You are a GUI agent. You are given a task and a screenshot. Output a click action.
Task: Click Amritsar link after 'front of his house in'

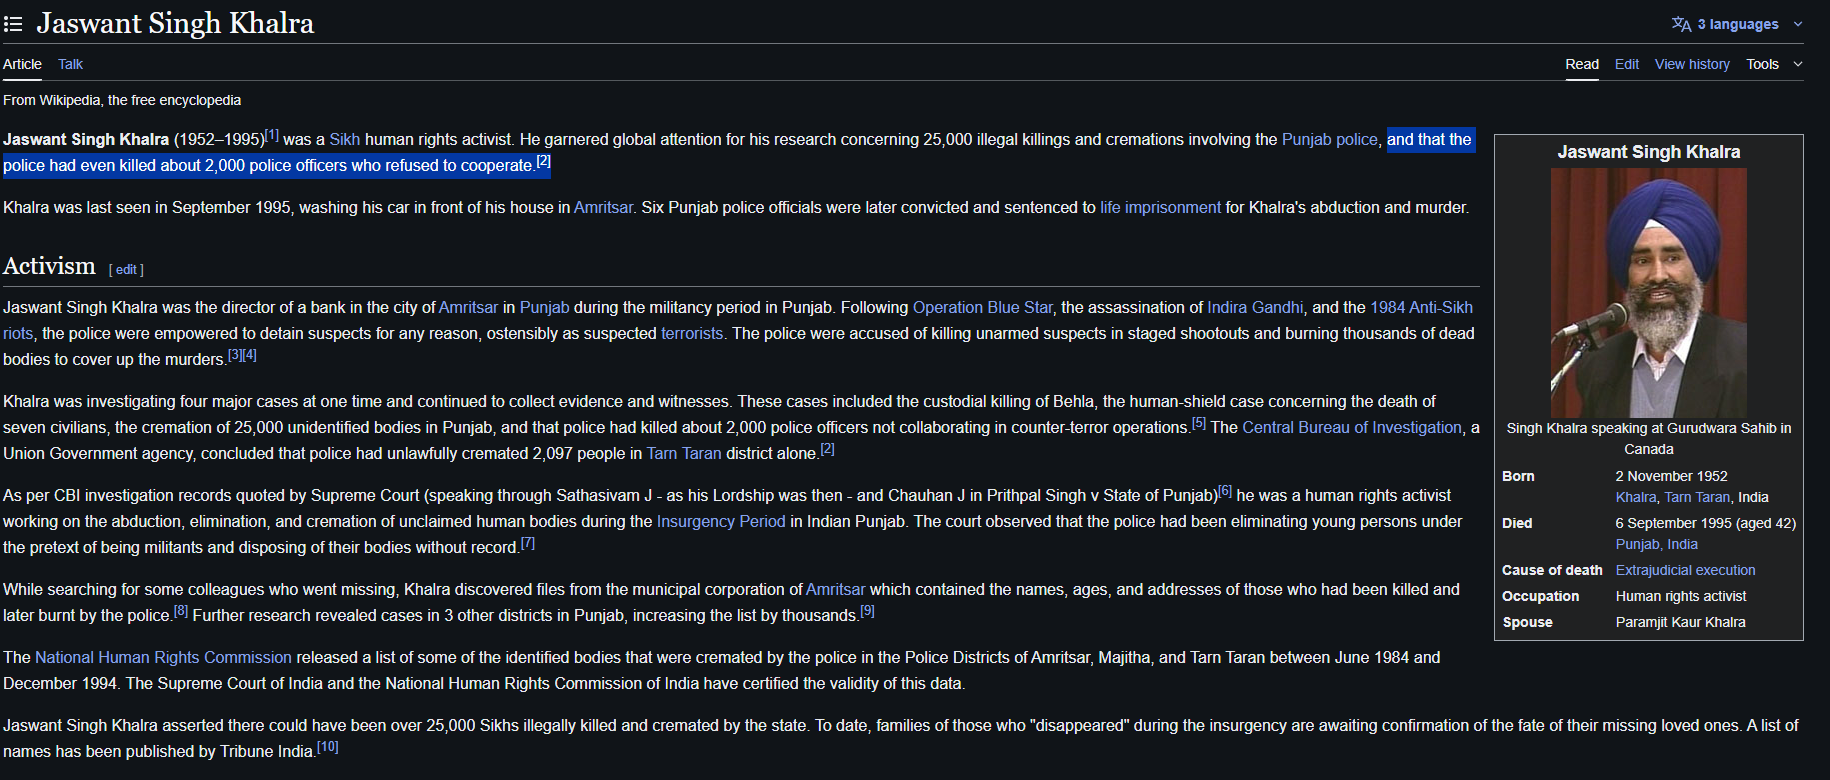tap(603, 208)
